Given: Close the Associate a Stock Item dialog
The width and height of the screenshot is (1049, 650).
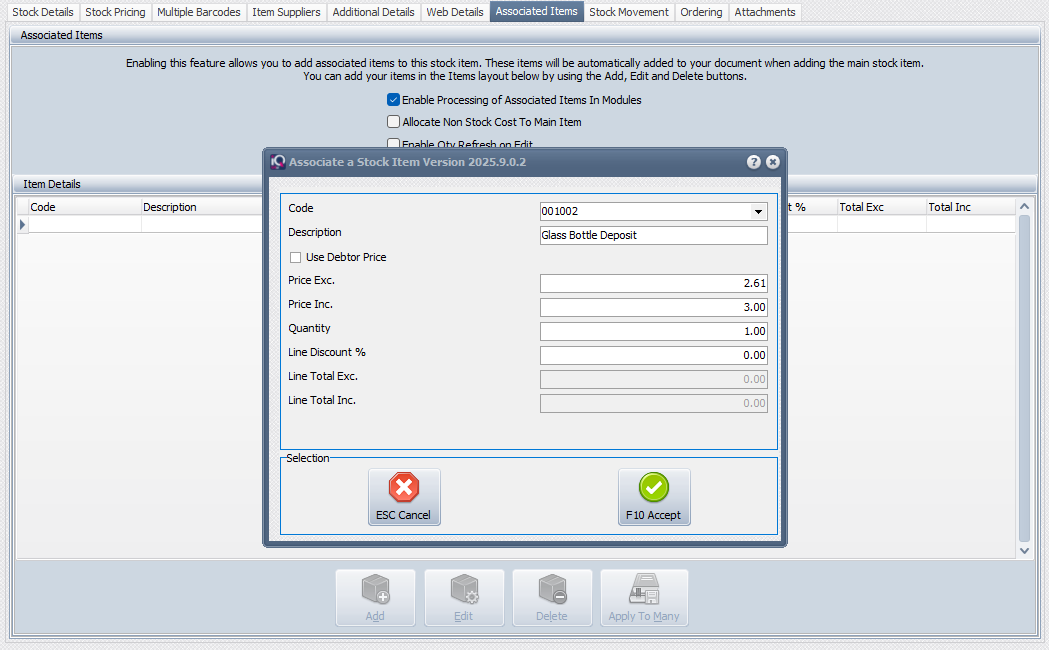Looking at the screenshot, I should pyautogui.click(x=772, y=162).
